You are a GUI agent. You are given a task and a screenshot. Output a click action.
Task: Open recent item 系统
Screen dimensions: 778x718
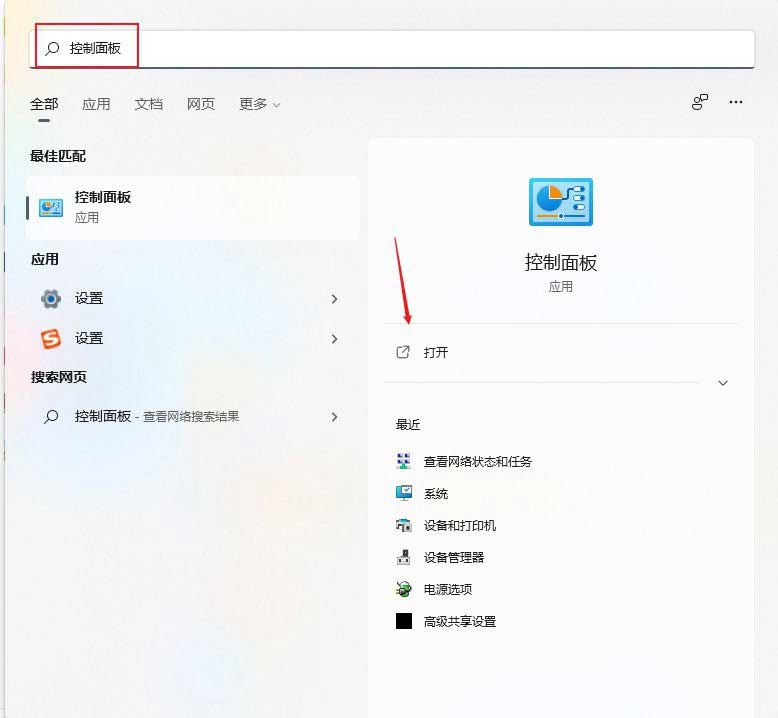tap(436, 494)
